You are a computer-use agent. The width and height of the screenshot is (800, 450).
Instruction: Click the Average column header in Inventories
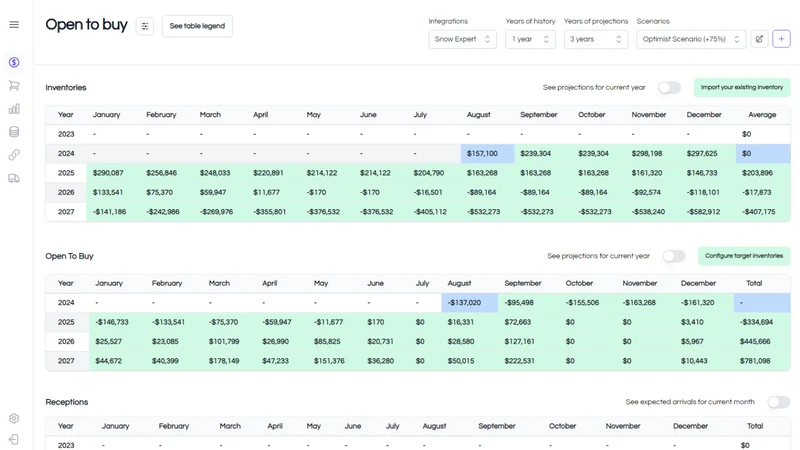tap(762, 115)
